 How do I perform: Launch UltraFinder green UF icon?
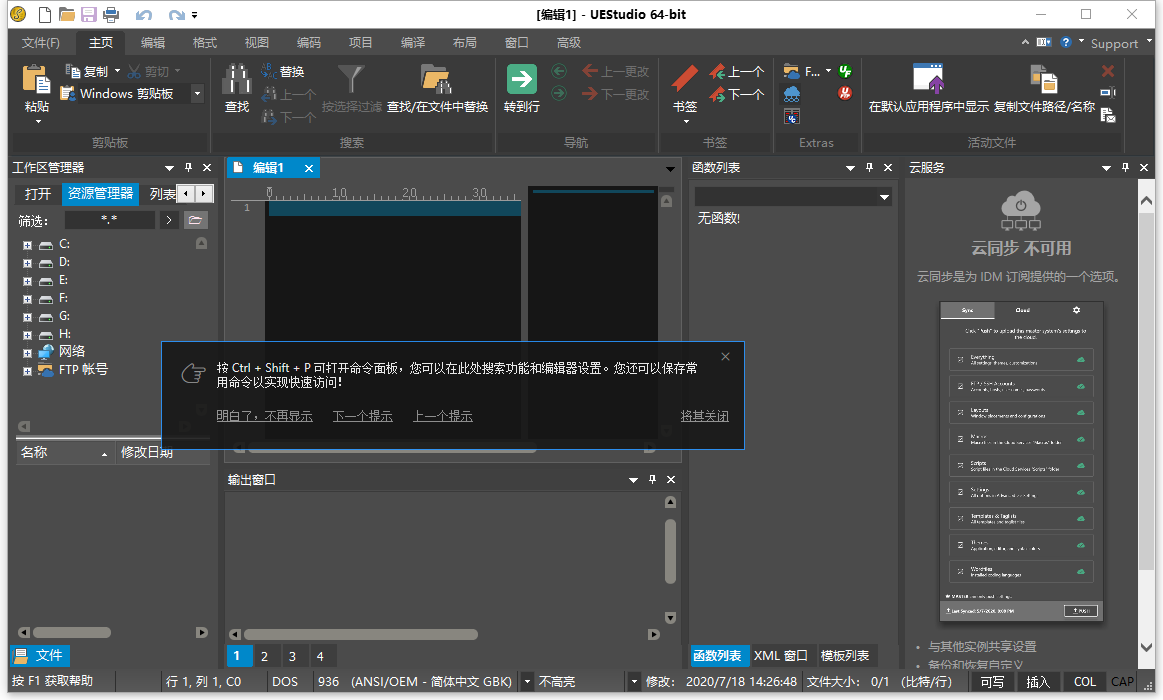point(845,71)
